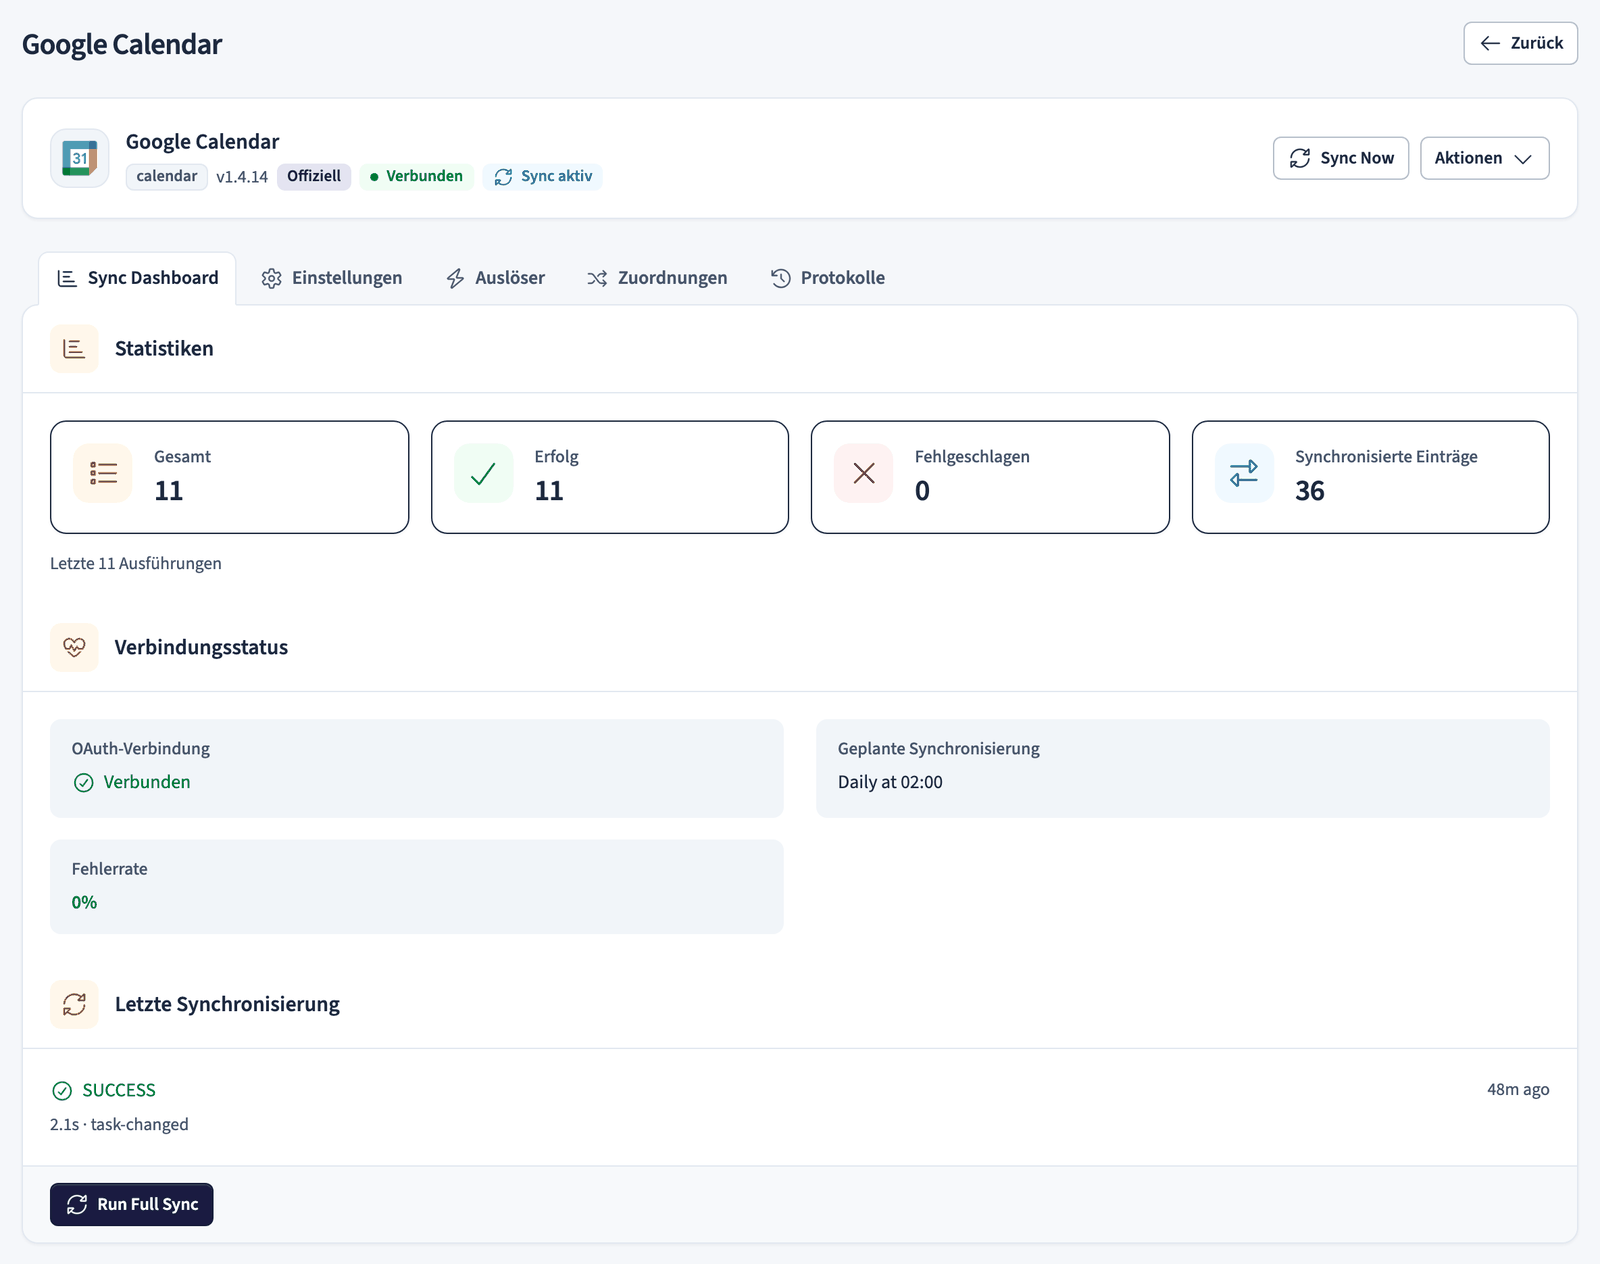Image resolution: width=1600 pixels, height=1264 pixels.
Task: Click the SUCCESS check circle icon
Action: click(62, 1090)
